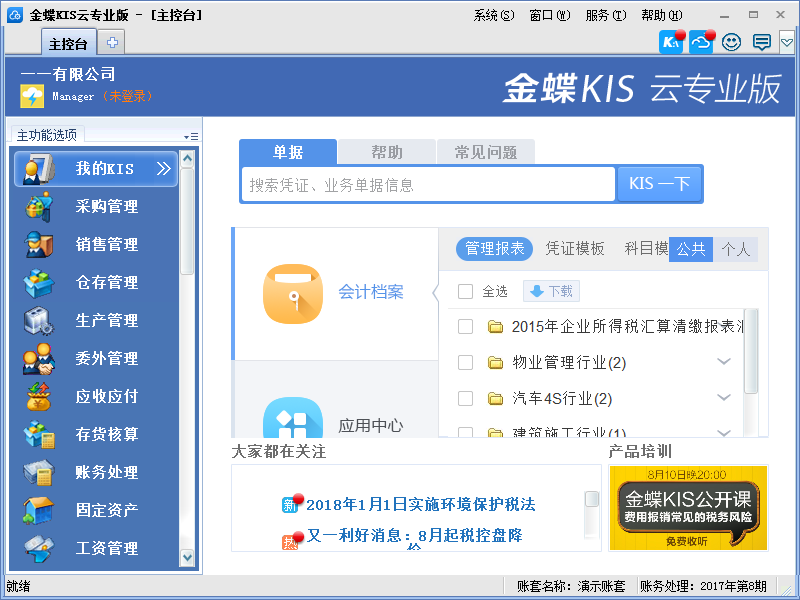Open the 主功能选项 panel dropdown menu
Image resolution: width=800 pixels, height=600 pixels.
191,137
